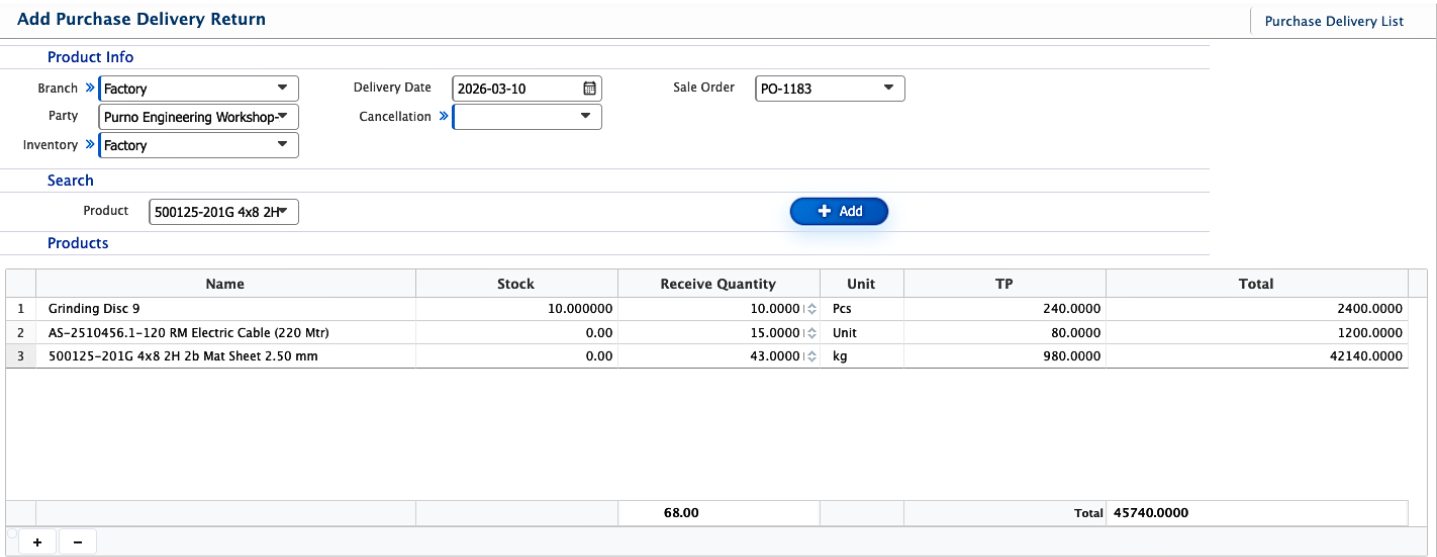This screenshot has width=1437, height=557.
Task: Click the Cancellation double-arrow icon
Action: (x=444, y=117)
